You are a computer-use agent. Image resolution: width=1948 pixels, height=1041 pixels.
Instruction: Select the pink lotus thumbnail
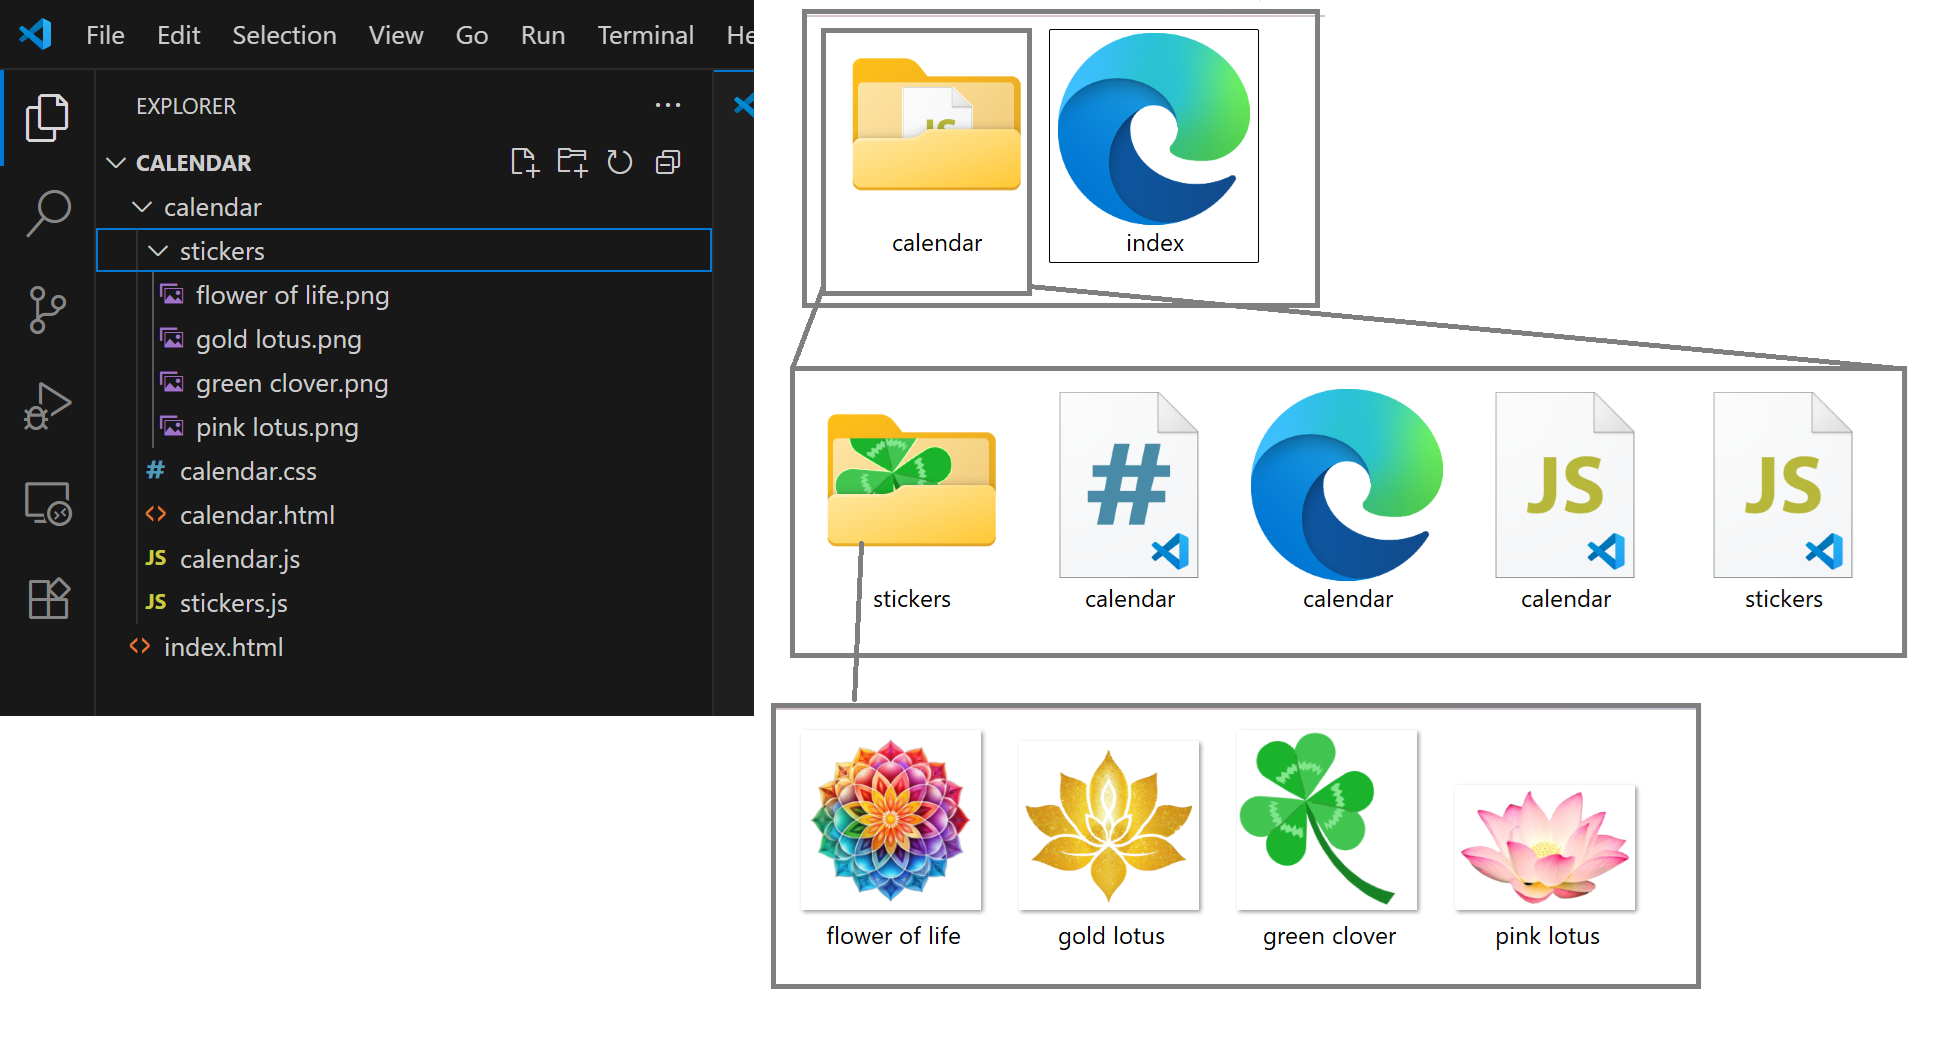1545,847
